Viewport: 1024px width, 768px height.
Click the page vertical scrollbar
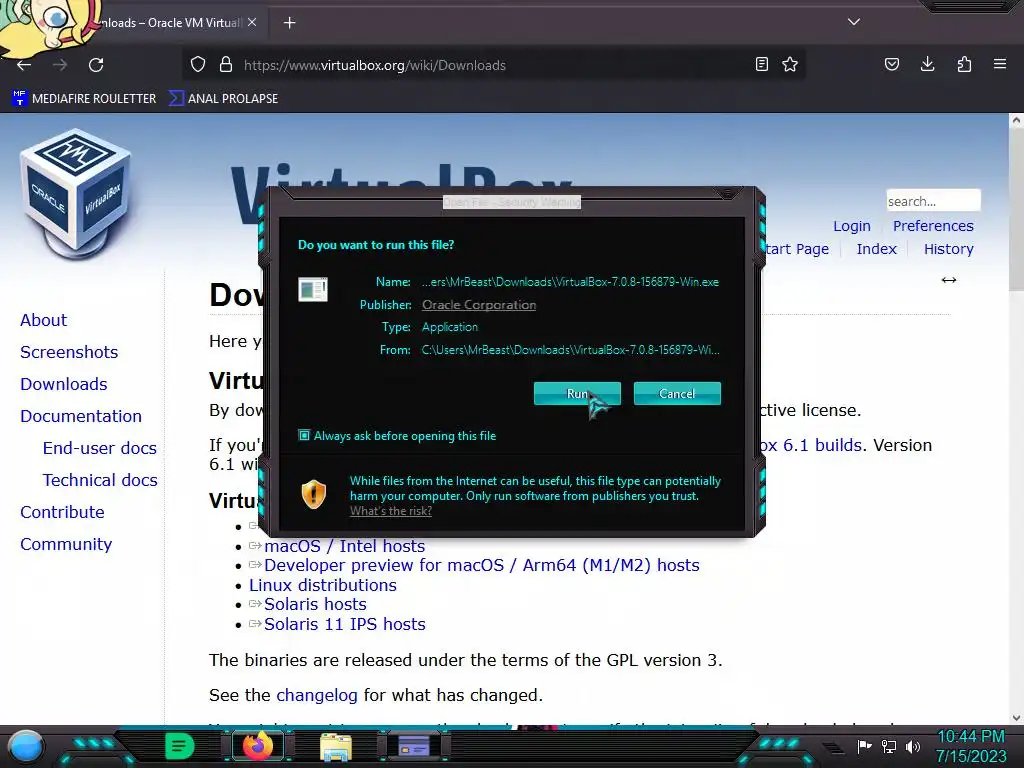[x=1016, y=209]
